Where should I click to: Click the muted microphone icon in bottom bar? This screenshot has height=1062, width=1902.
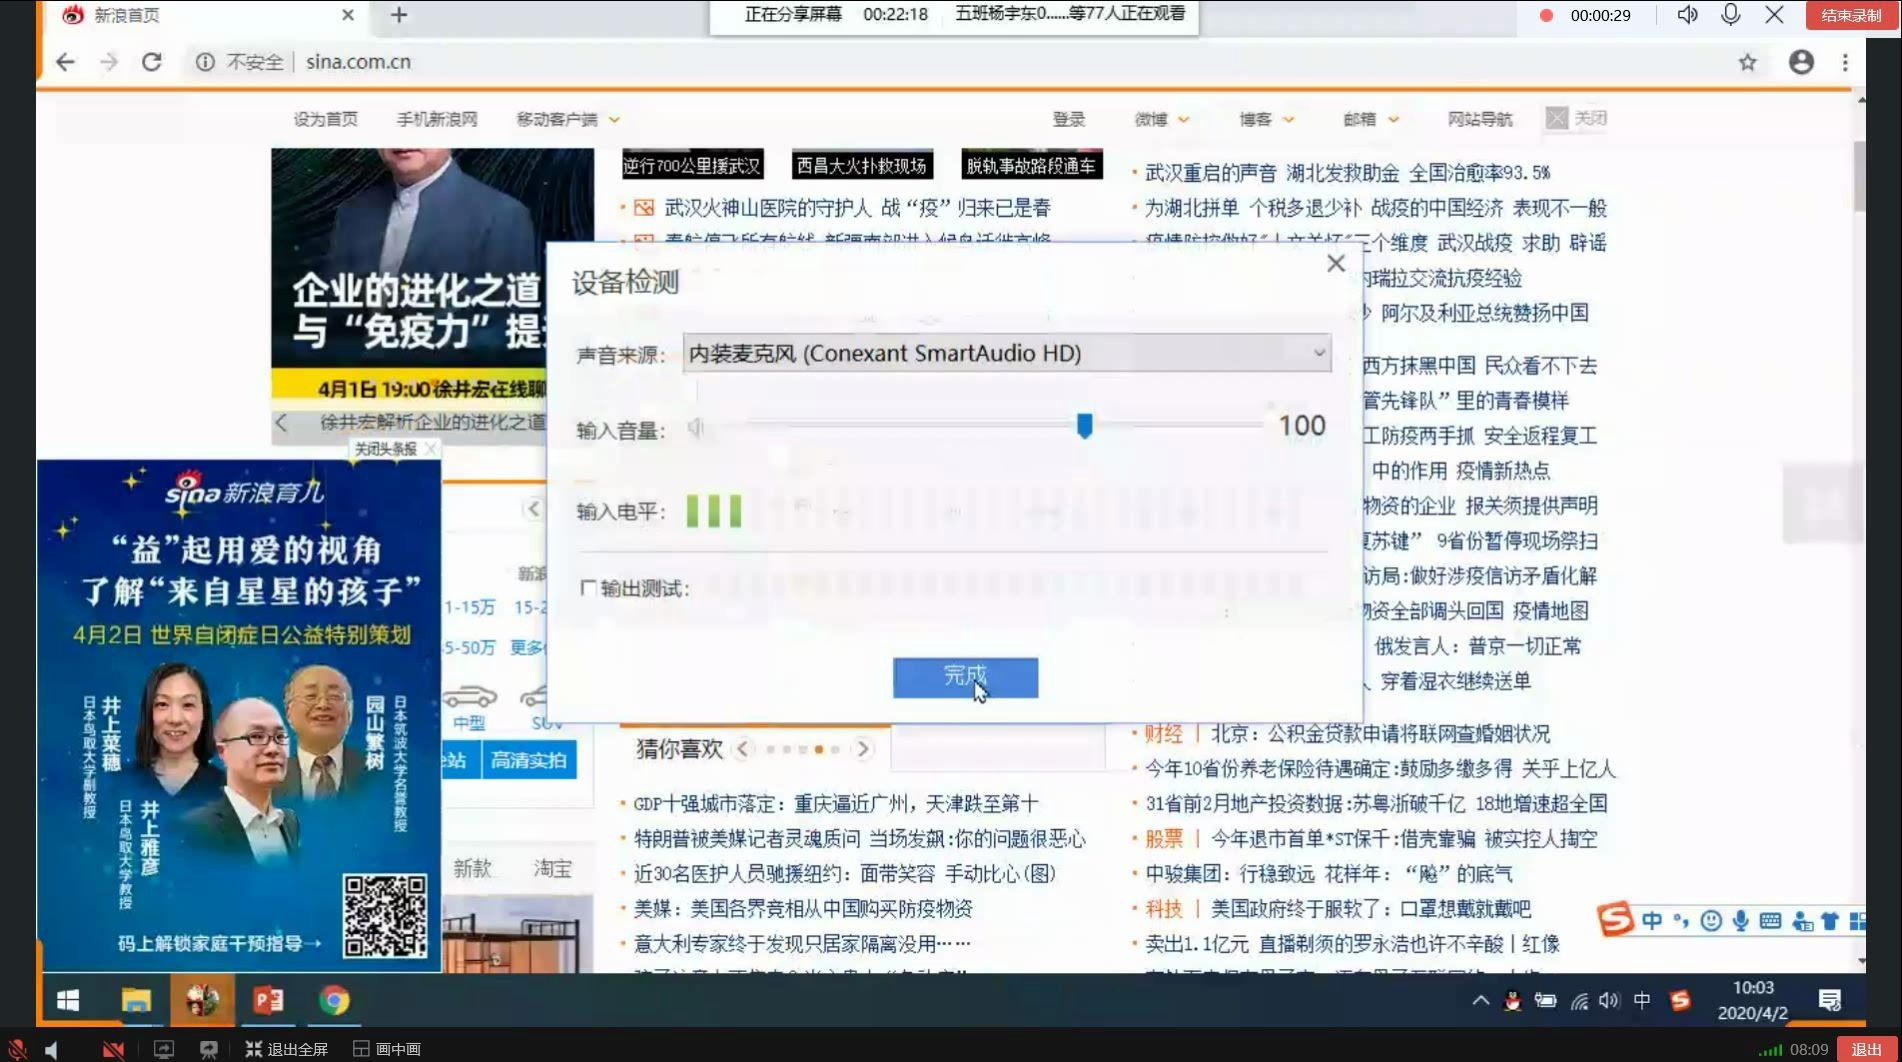17,1049
